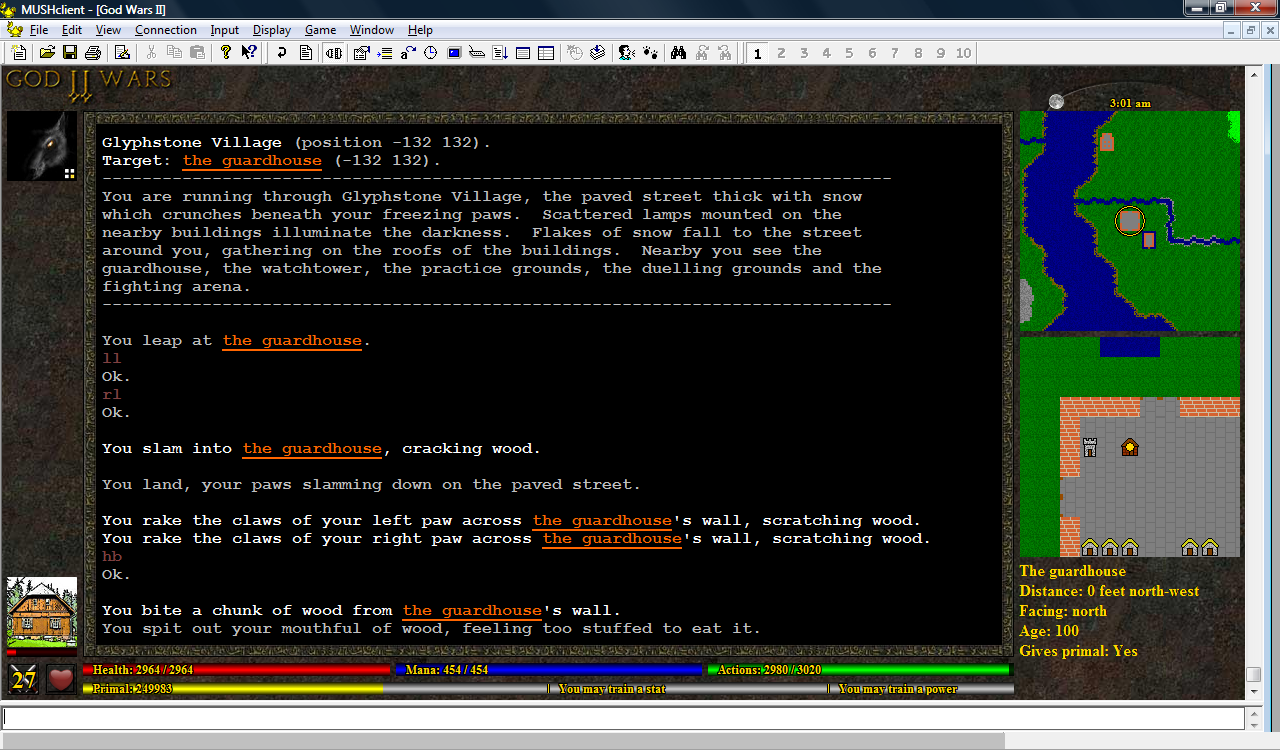Click the wolf portrait thumbnail

pyautogui.click(x=42, y=146)
